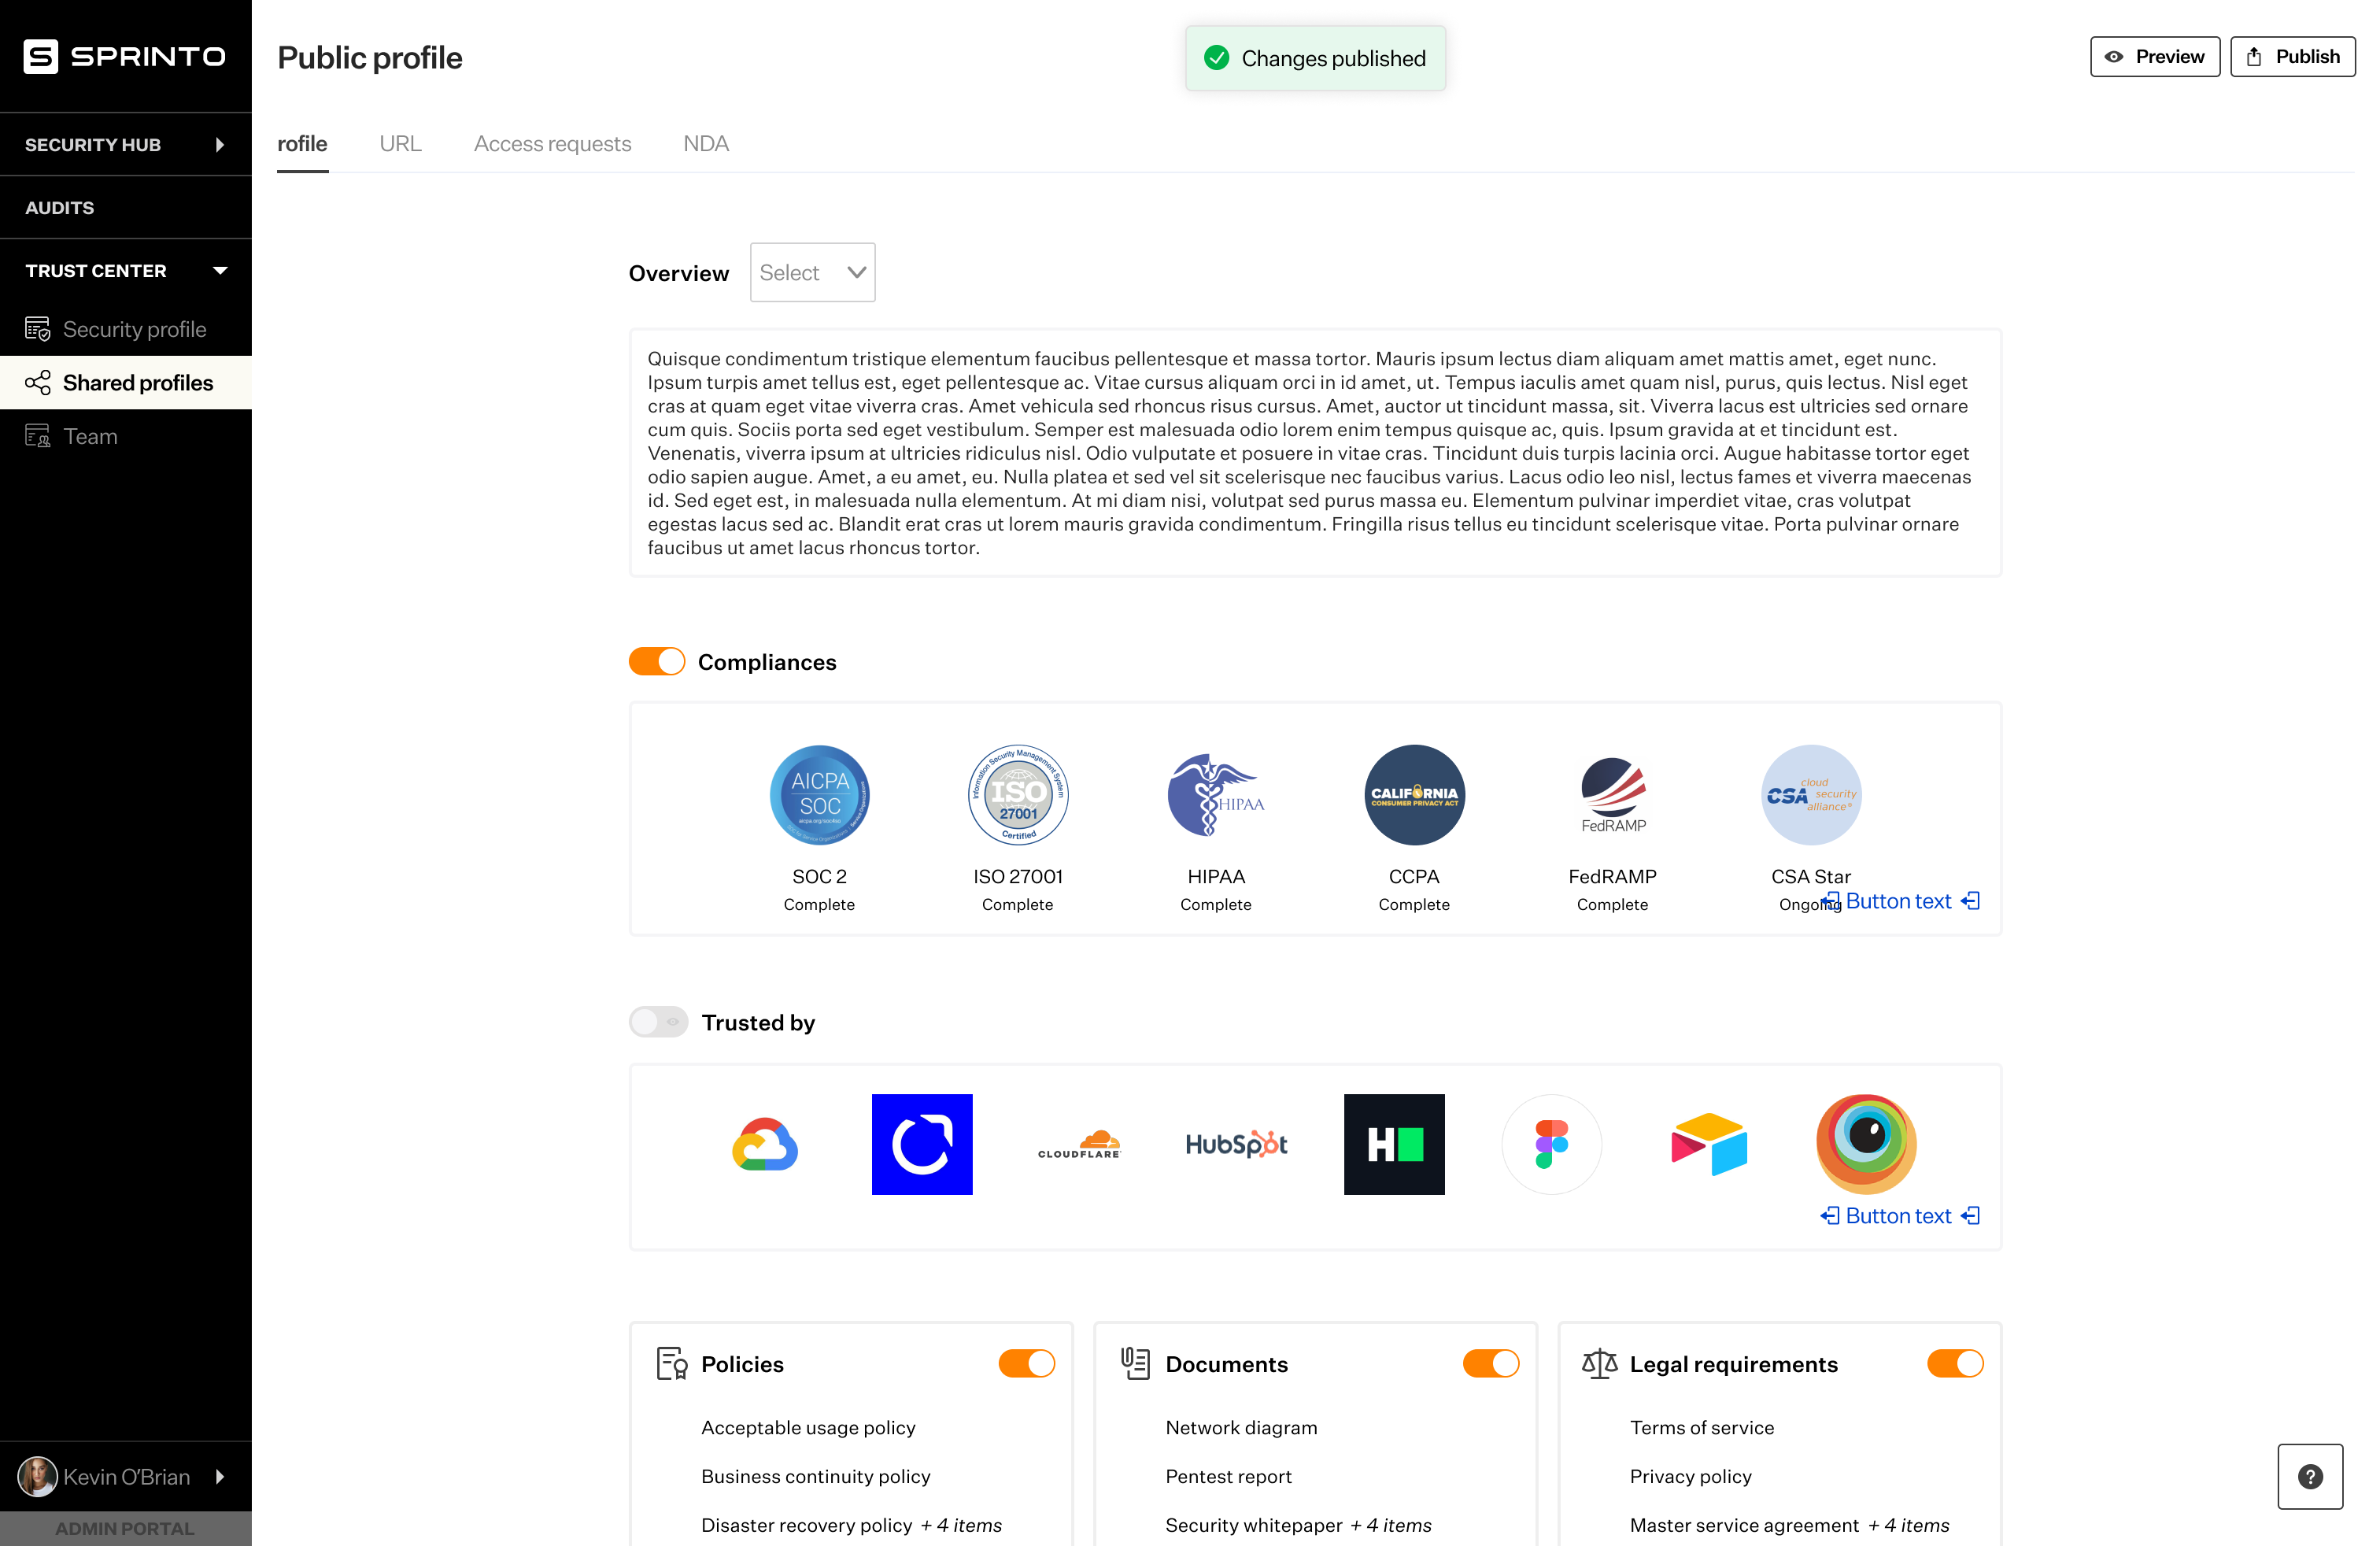Viewport: 2380px width, 1546px height.
Task: Click the Shared profiles share icon
Action: [38, 383]
